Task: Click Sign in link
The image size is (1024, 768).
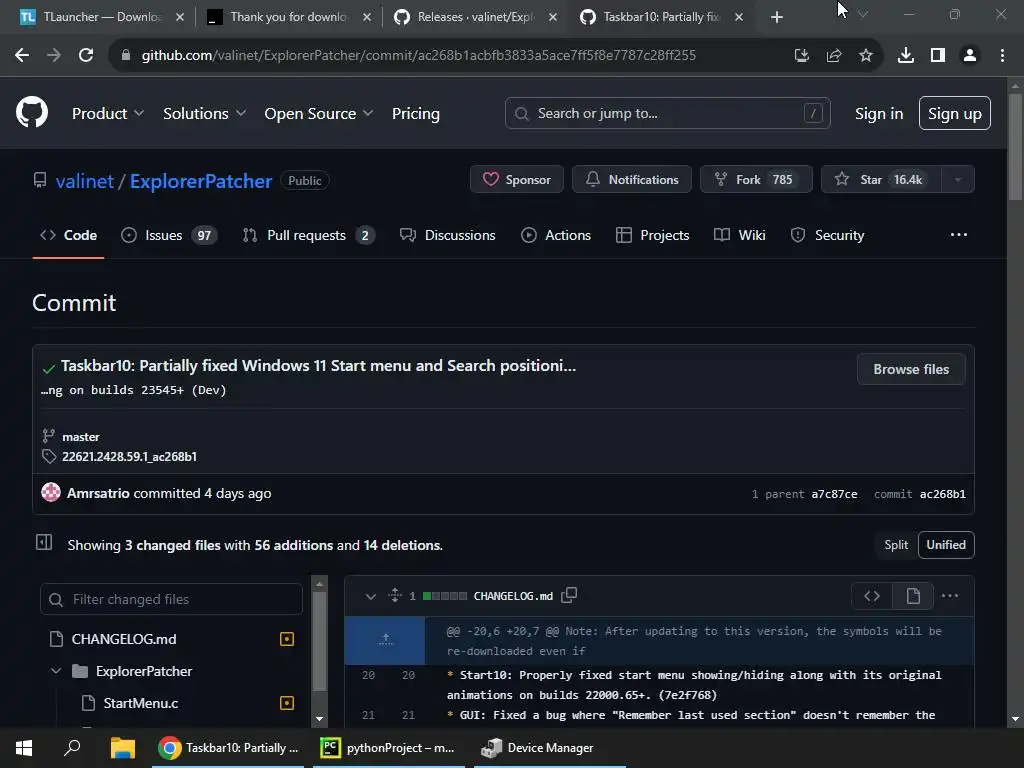Action: tap(878, 114)
